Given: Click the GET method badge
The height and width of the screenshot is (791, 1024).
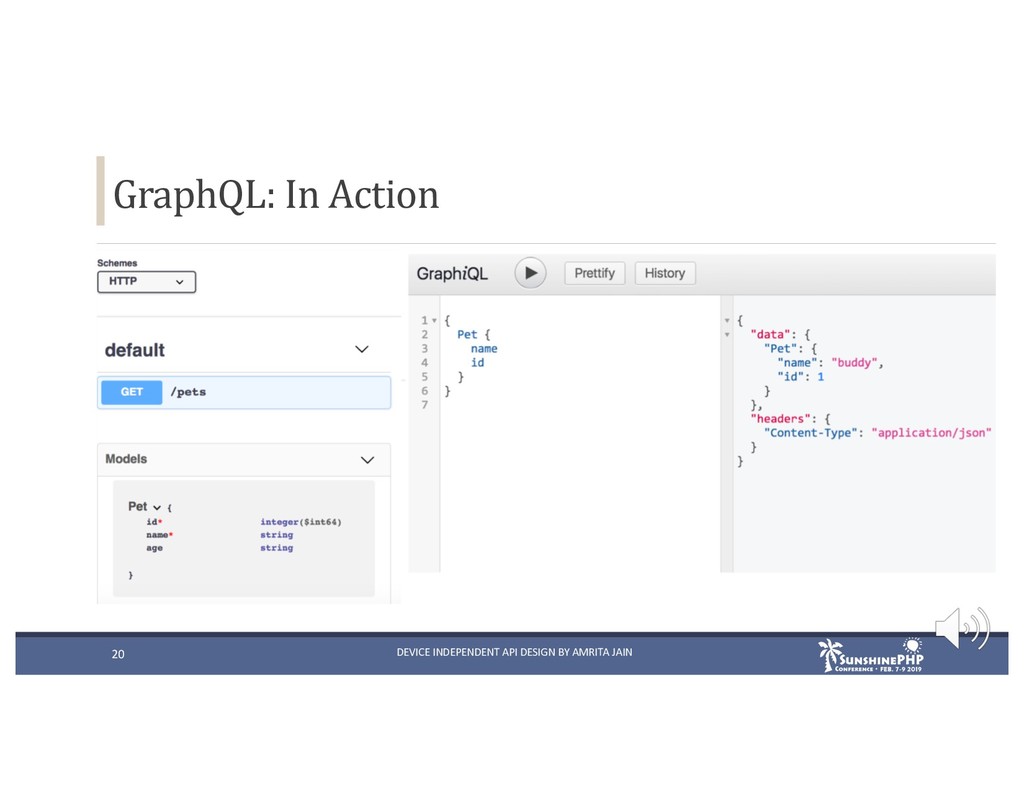Looking at the screenshot, I should (131, 392).
